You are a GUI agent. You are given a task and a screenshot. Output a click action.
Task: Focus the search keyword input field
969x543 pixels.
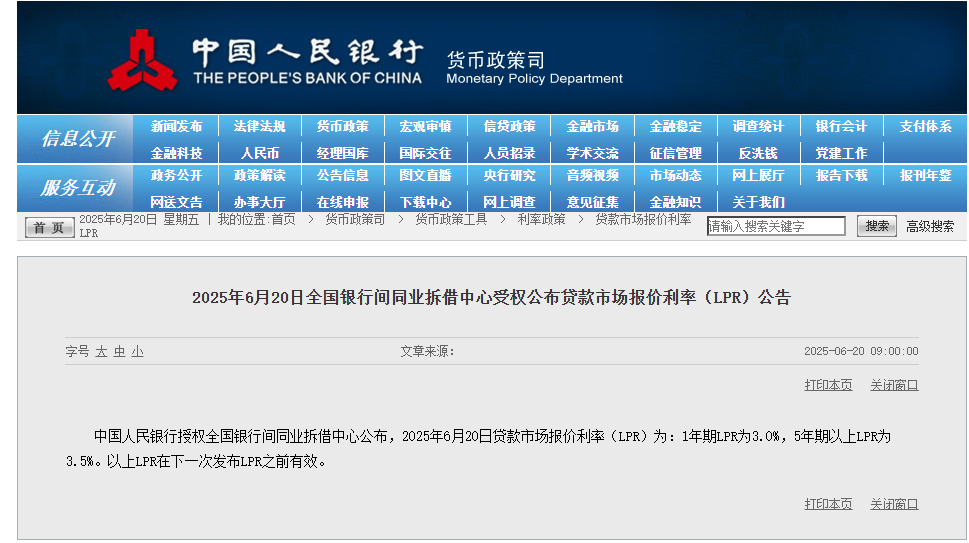pyautogui.click(x=776, y=227)
